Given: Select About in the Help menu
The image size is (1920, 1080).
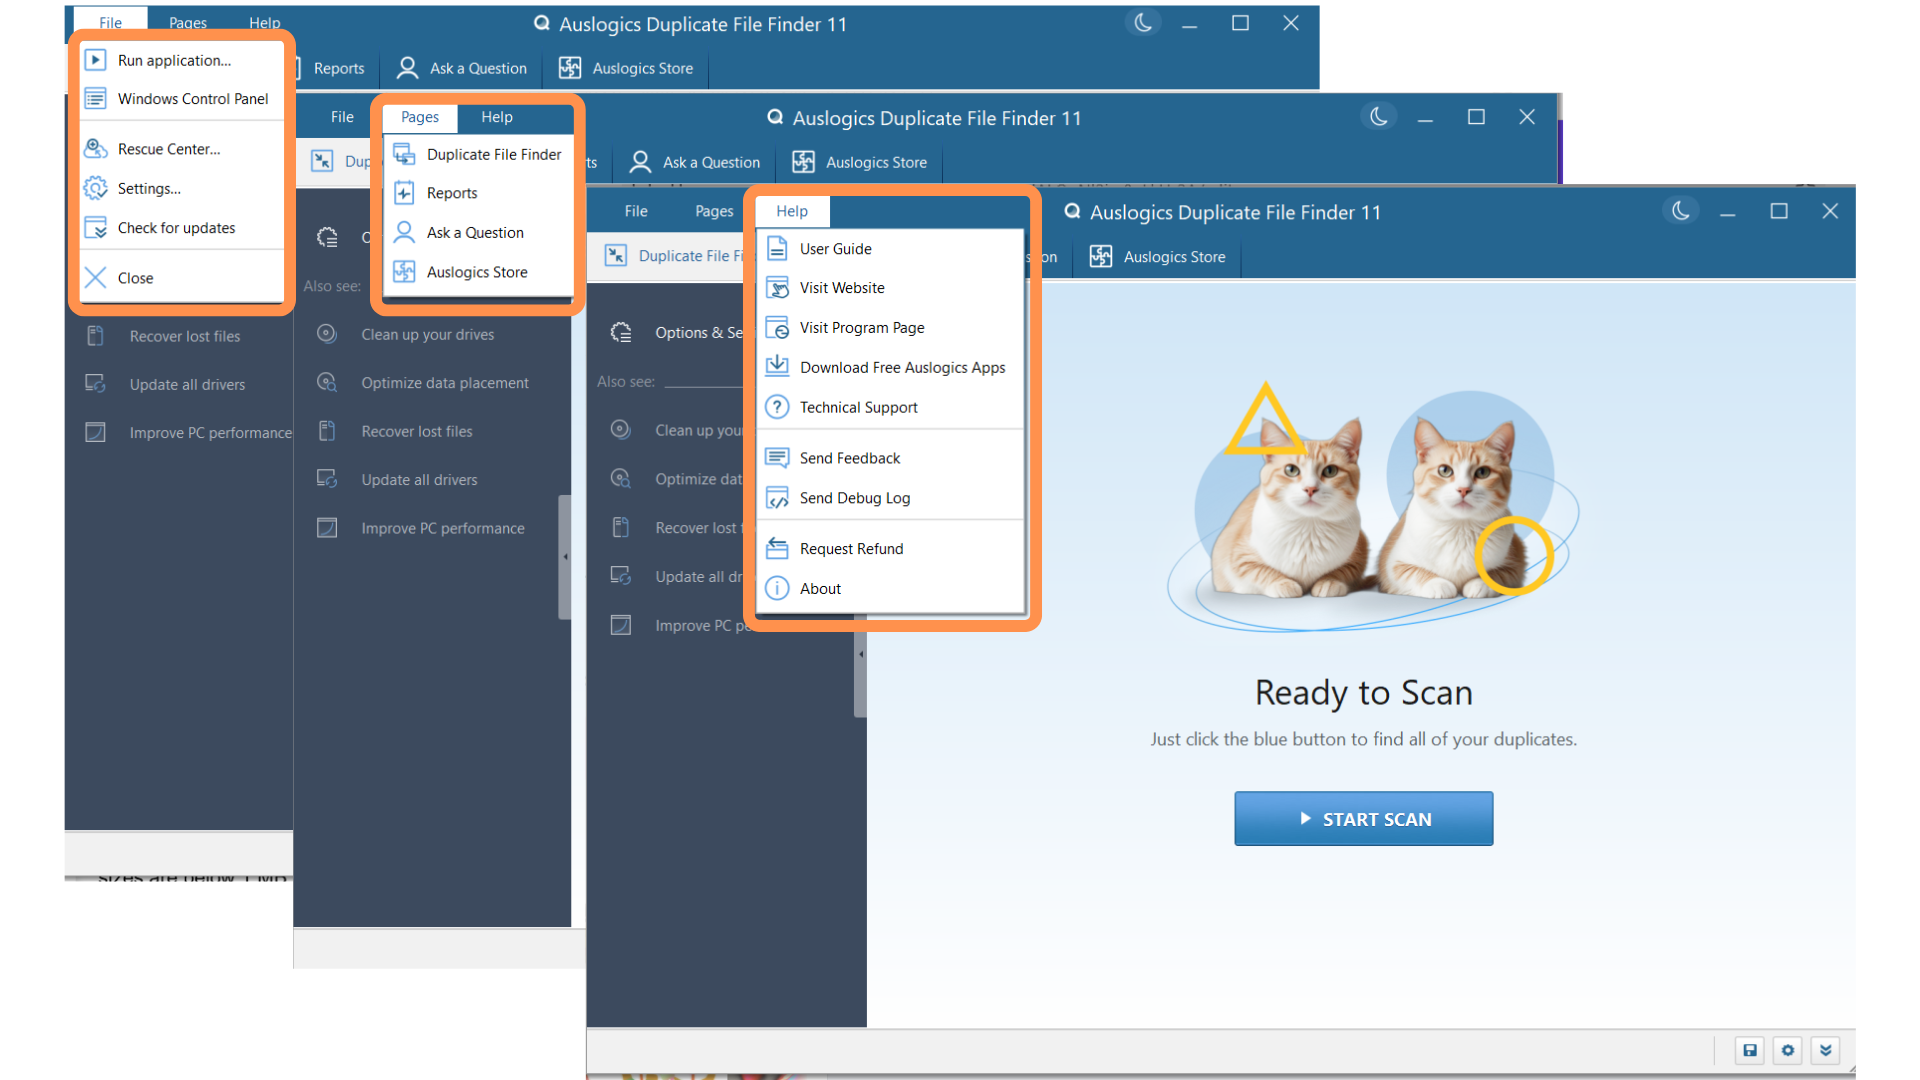Looking at the screenshot, I should tap(820, 589).
